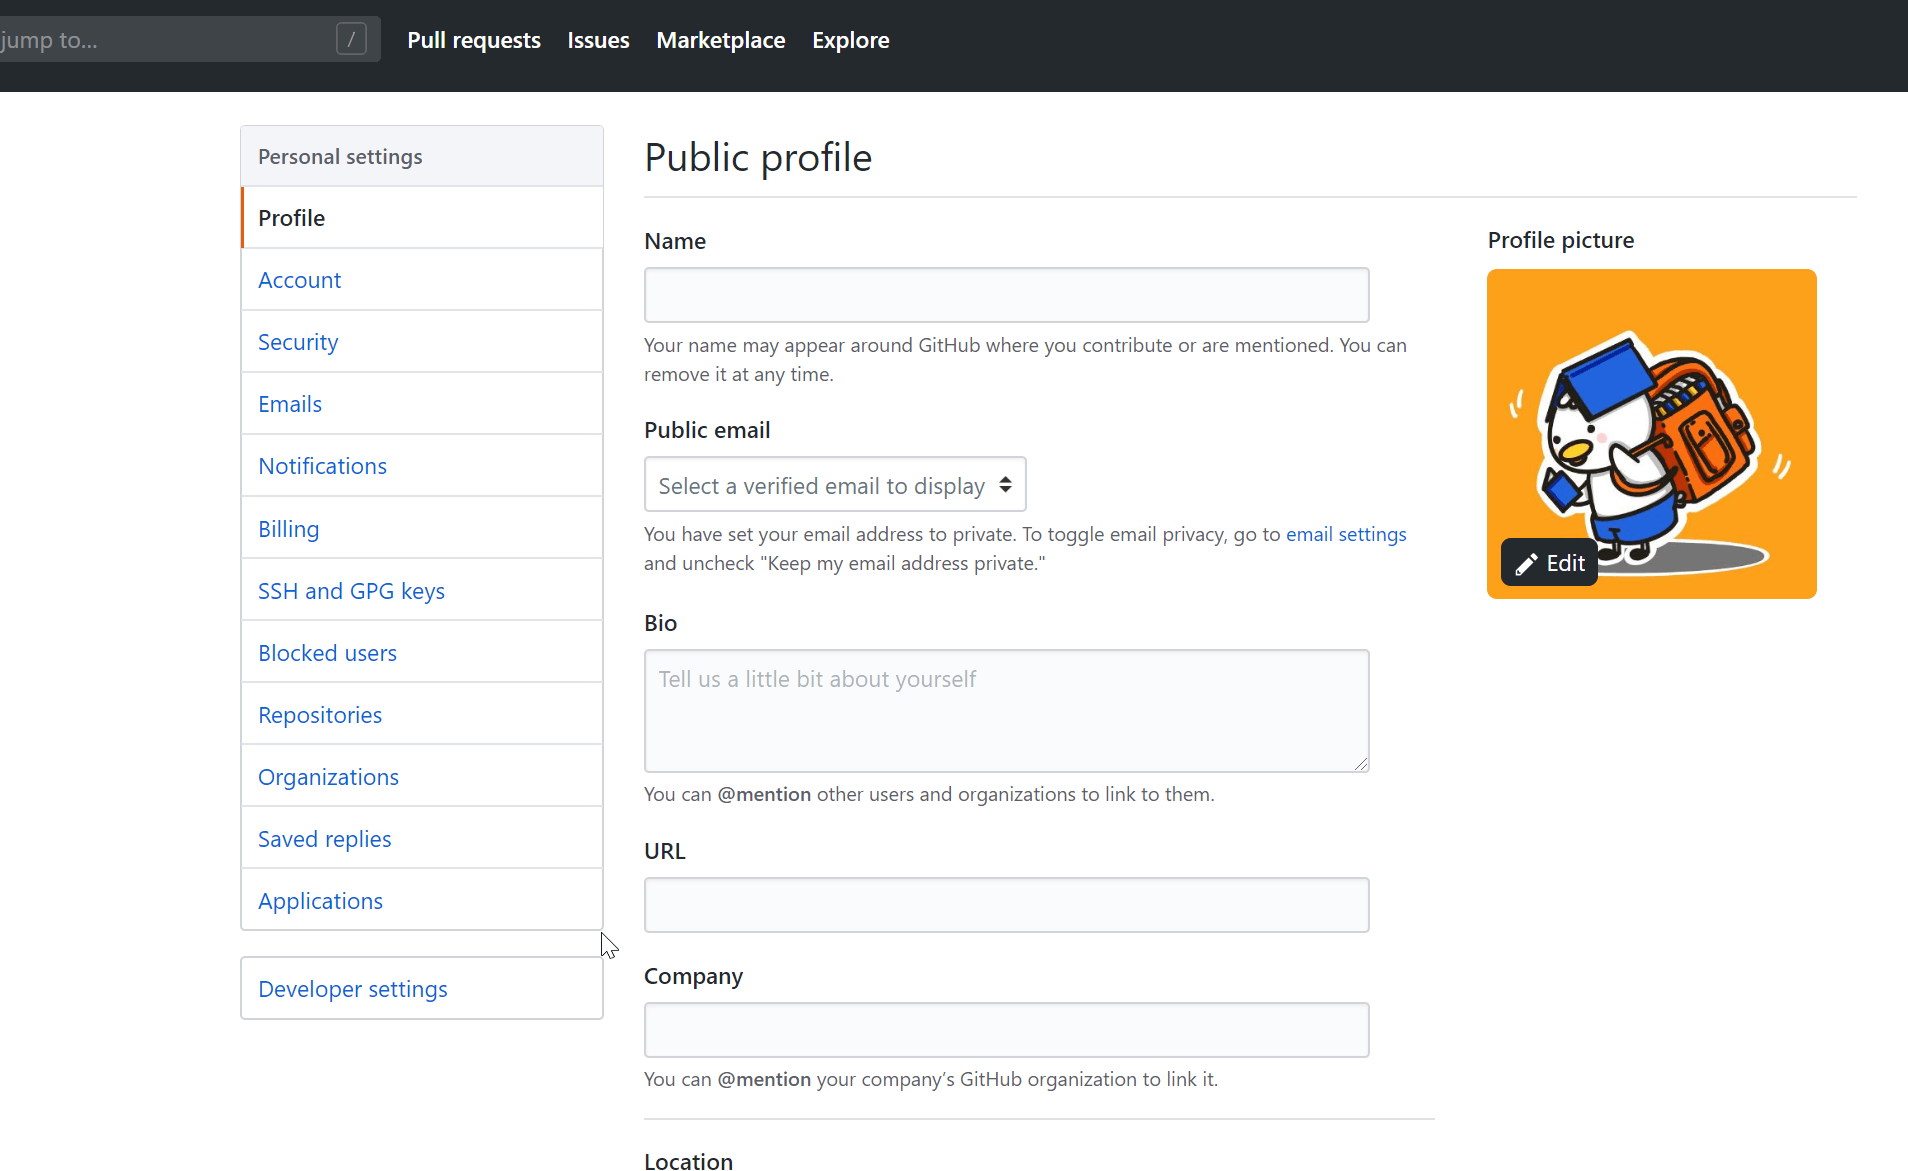Image resolution: width=1908 pixels, height=1171 pixels.
Task: Select the Profile settings tab
Action: click(x=422, y=218)
